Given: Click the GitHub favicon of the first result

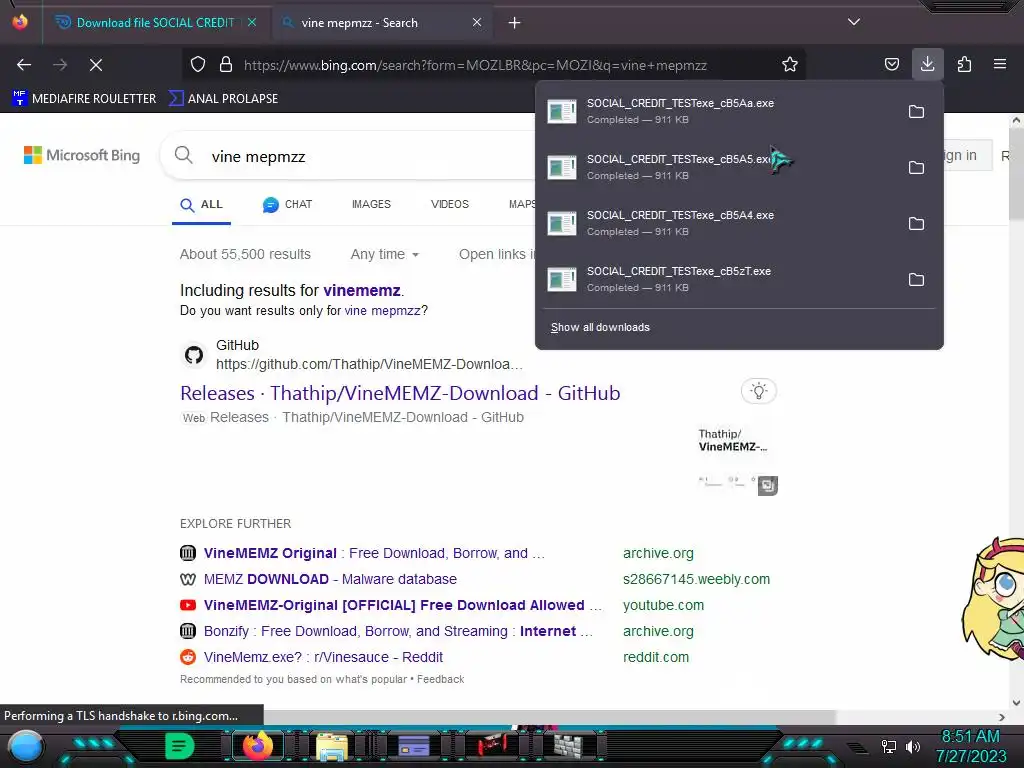Looking at the screenshot, I should point(193,355).
